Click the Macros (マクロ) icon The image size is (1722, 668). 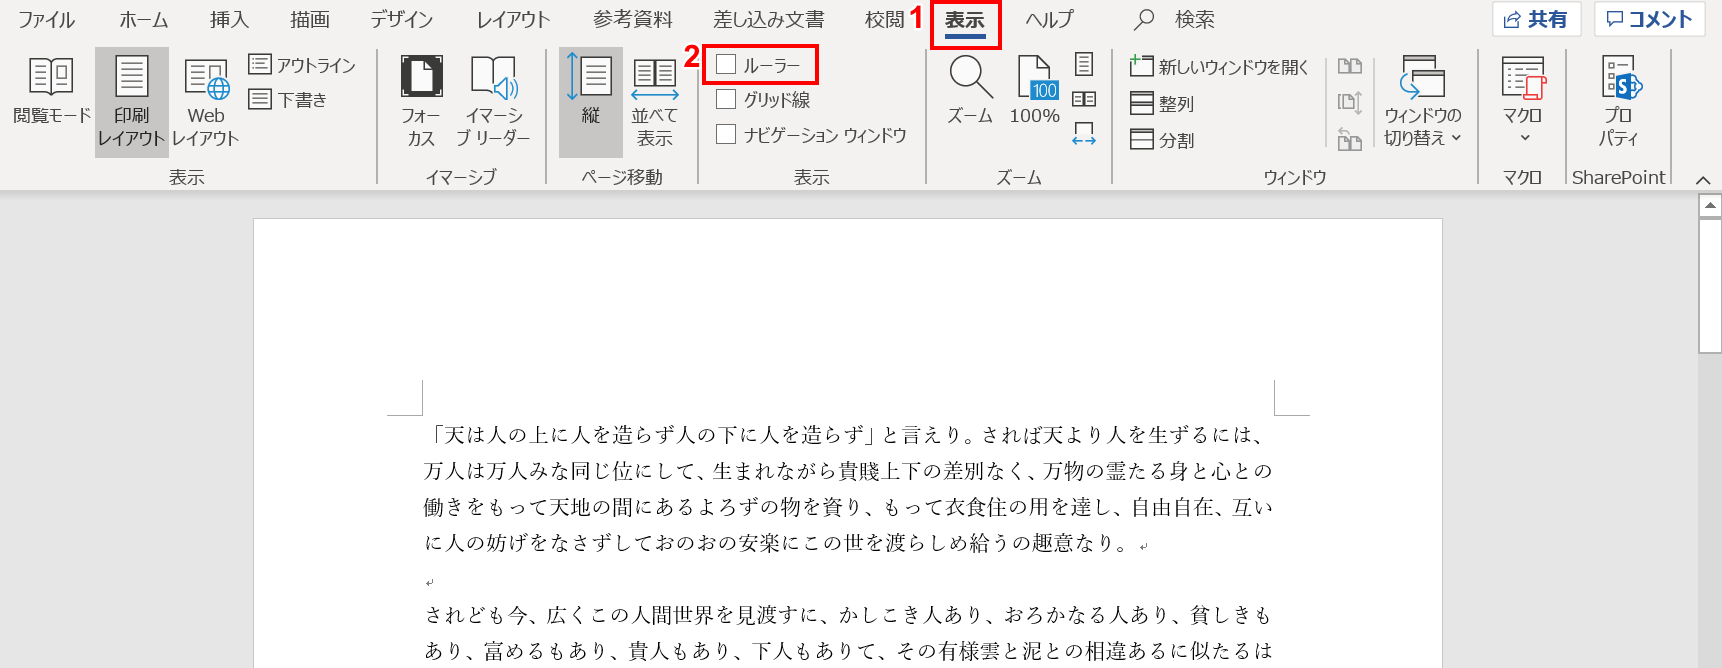click(1523, 78)
